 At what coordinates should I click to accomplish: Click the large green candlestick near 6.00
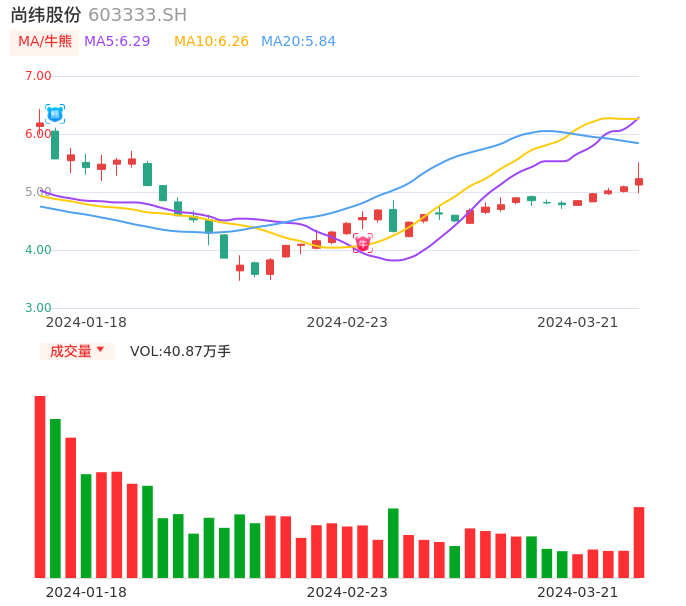[55, 145]
